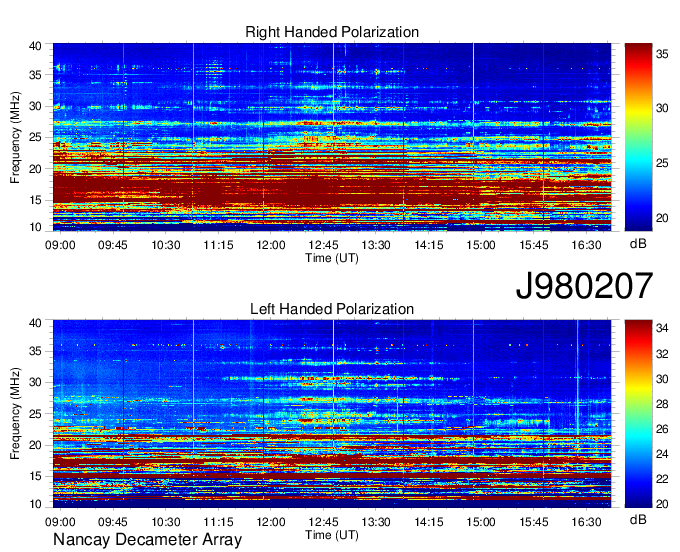
Task: Click "13:30" time tick of Right Handed plot
Action: [376, 245]
